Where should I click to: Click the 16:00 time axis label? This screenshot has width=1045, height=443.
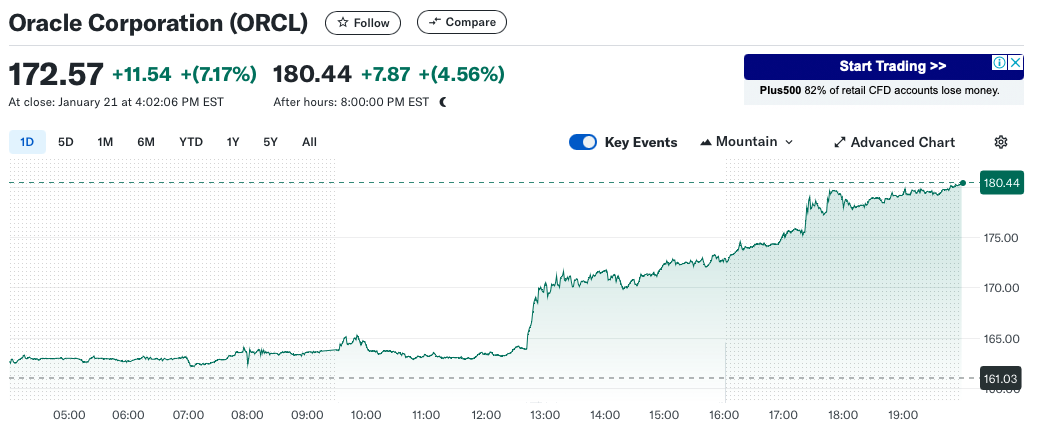723,415
